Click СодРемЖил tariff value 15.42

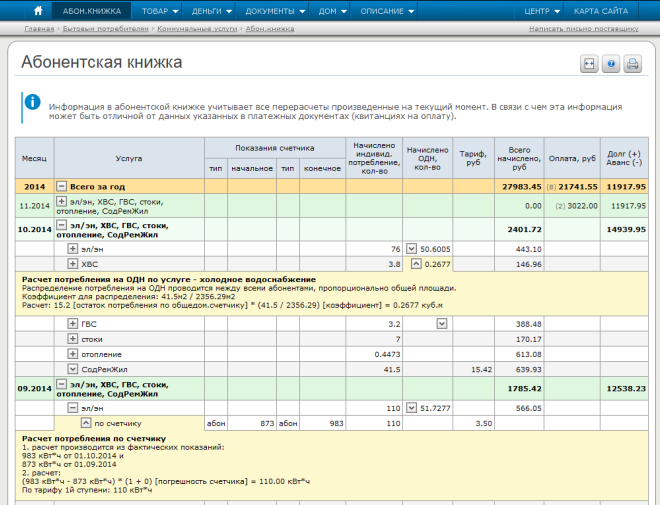point(482,369)
